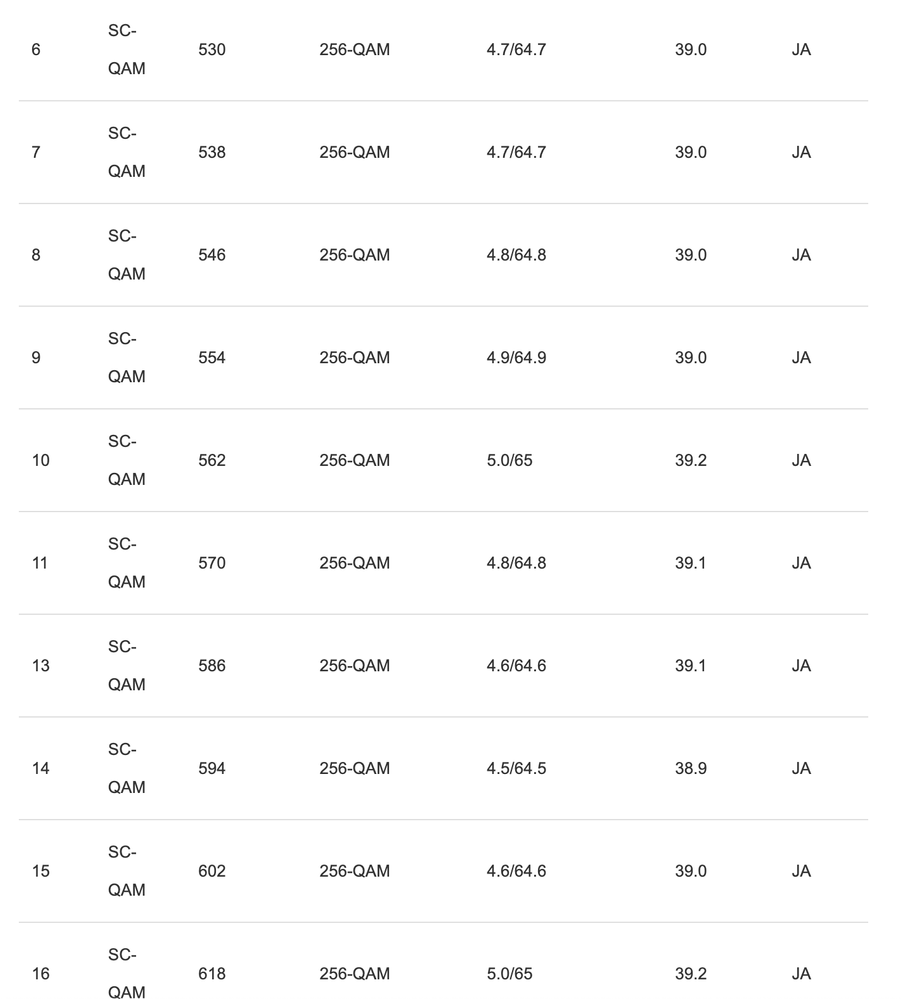The image size is (901, 999).
Task: Click the JA status in channel 13 row
Action: pyautogui.click(x=801, y=666)
